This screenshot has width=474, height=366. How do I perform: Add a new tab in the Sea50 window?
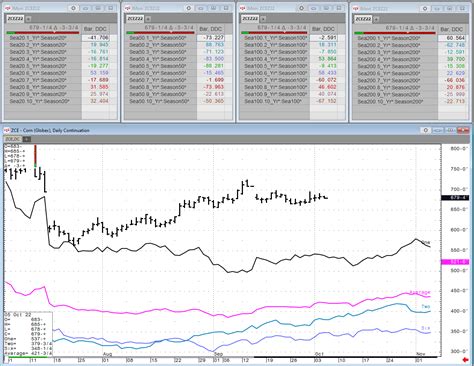(x=148, y=19)
